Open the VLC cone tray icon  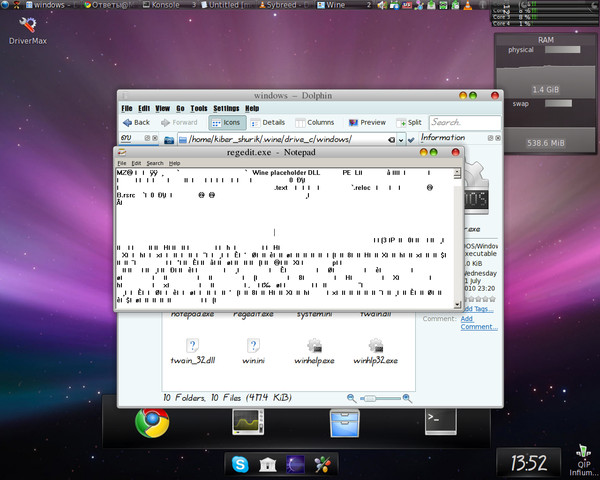click(468, 5)
